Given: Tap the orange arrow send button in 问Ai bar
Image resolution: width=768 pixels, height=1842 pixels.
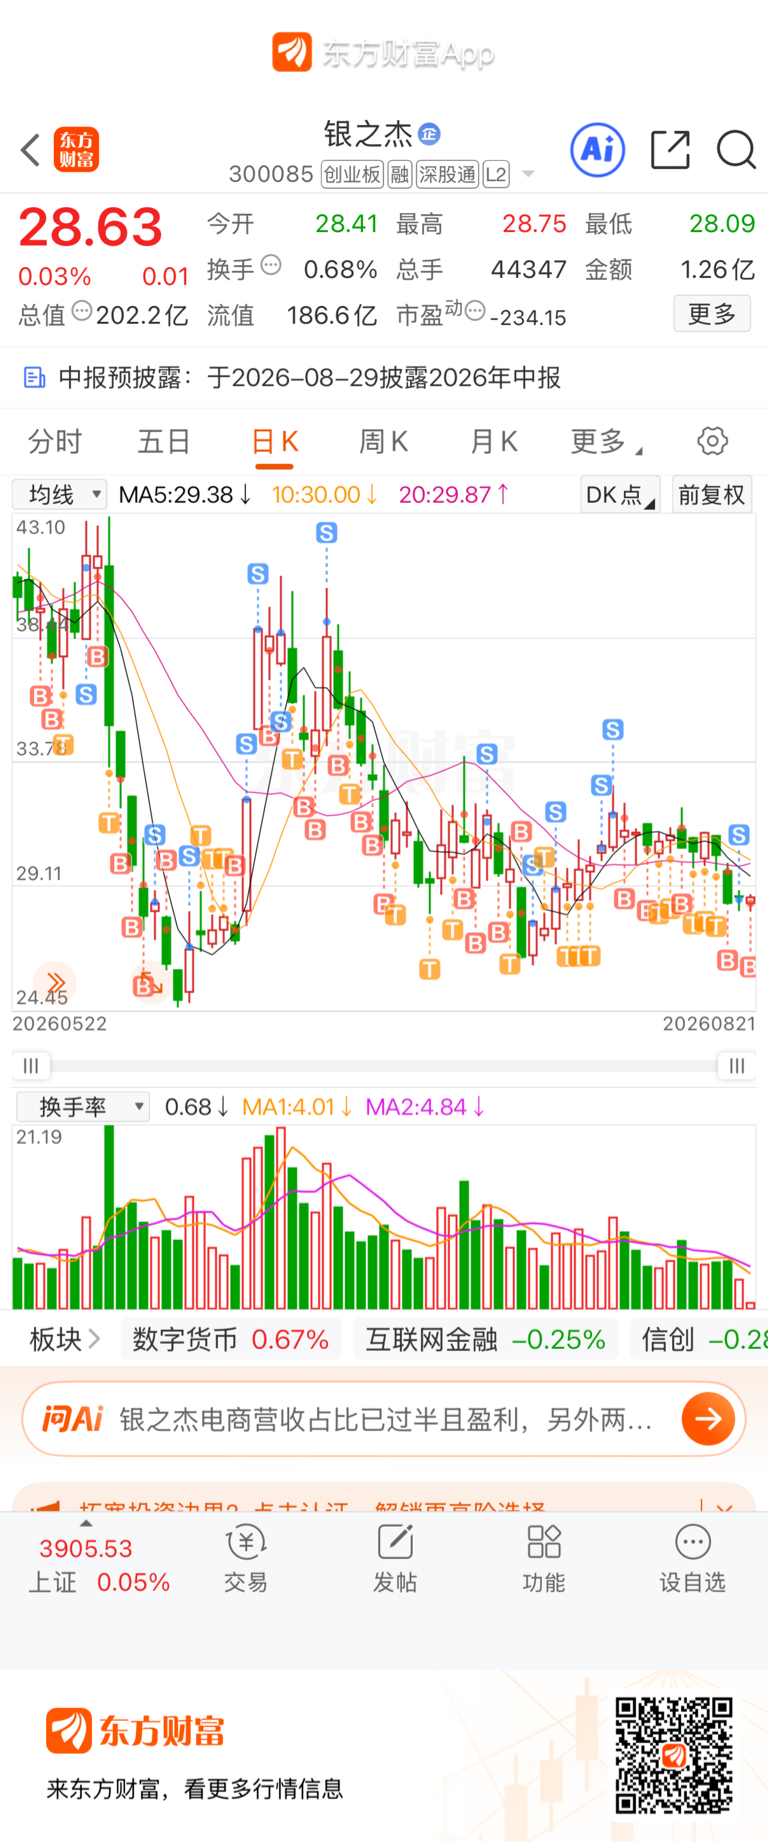Looking at the screenshot, I should 708,1419.
